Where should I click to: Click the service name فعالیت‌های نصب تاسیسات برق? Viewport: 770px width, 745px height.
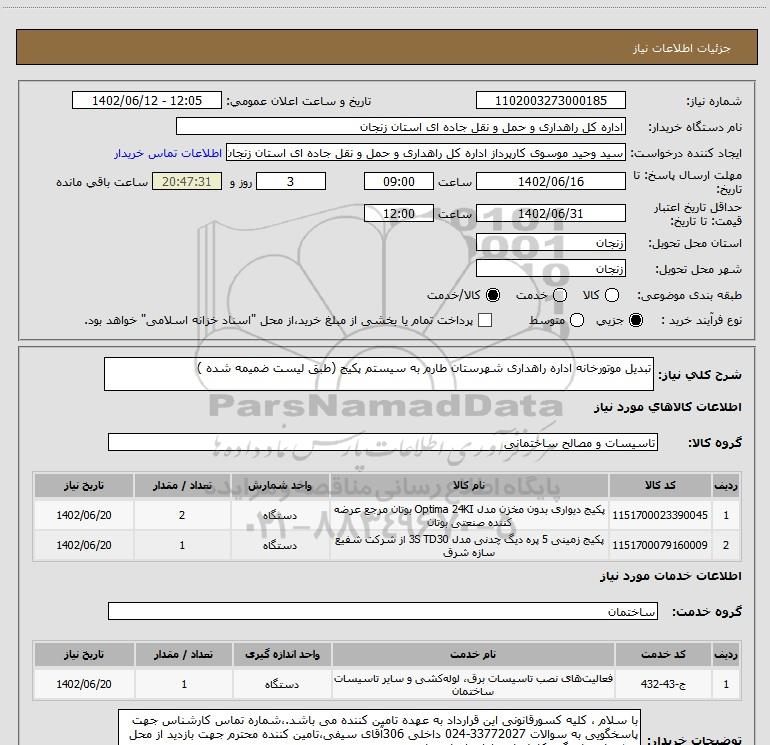point(473,685)
